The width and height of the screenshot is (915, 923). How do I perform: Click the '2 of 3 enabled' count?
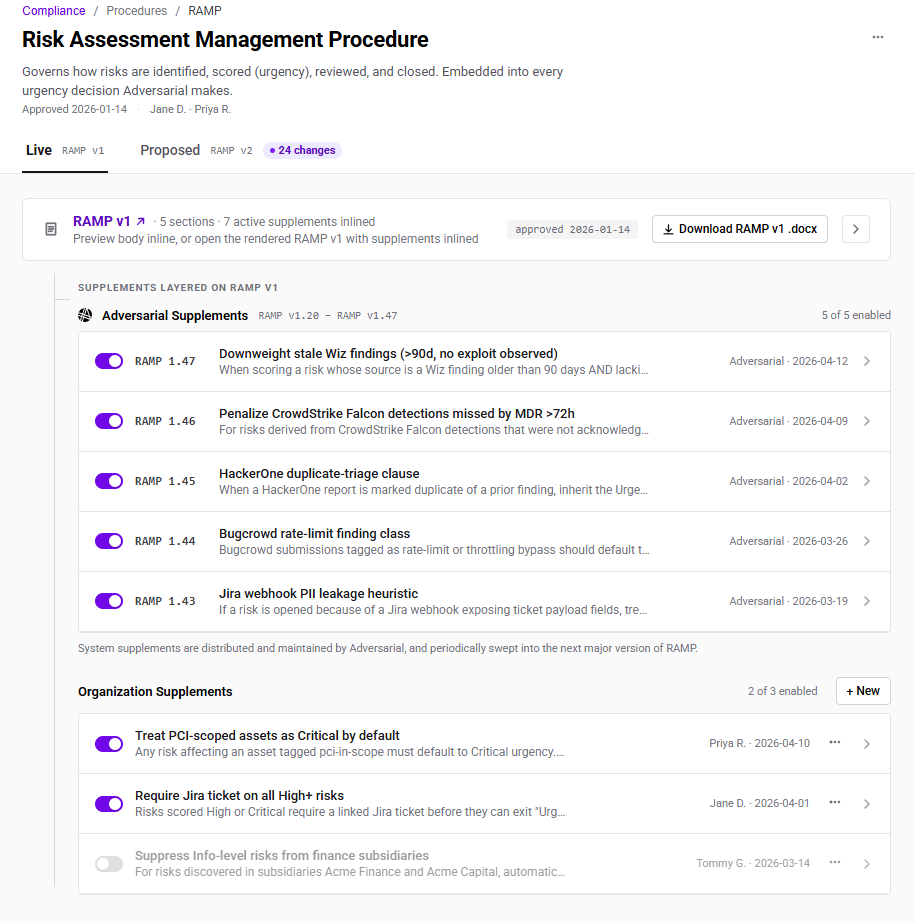(x=783, y=691)
